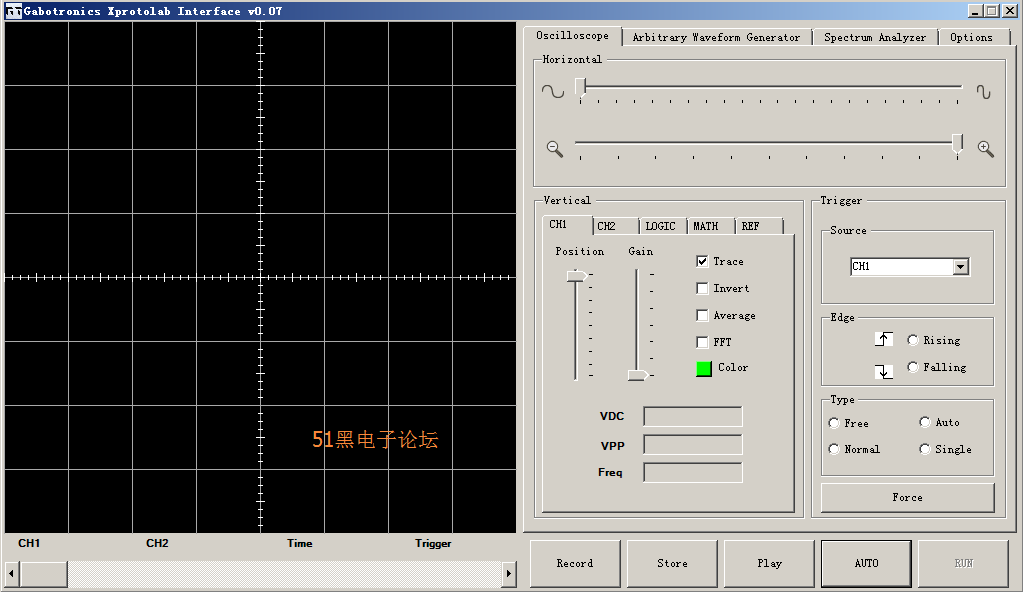Click the horizontal scrollbar thumb under display

tap(43, 574)
